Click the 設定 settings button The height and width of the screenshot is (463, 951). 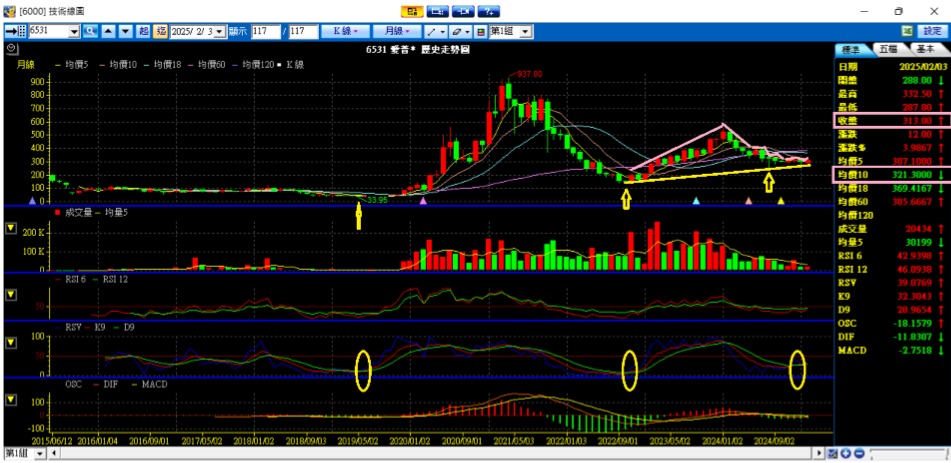pyautogui.click(x=932, y=31)
